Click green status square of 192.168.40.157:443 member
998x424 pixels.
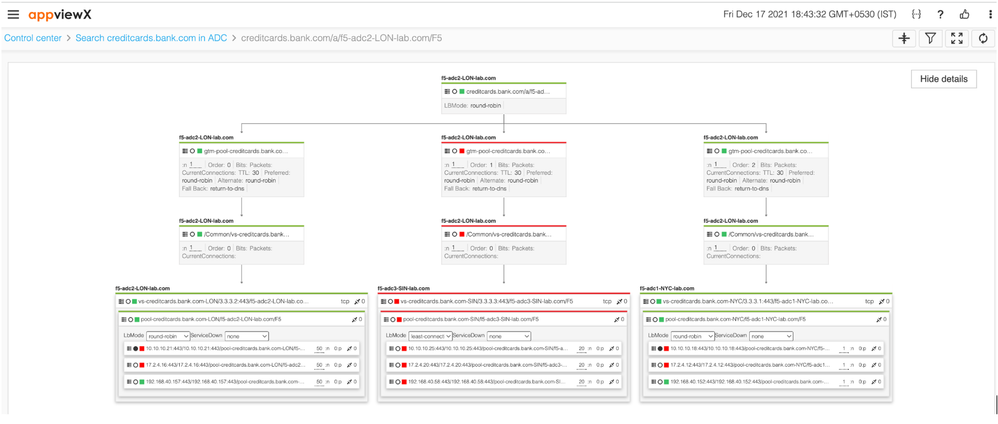click(x=143, y=381)
